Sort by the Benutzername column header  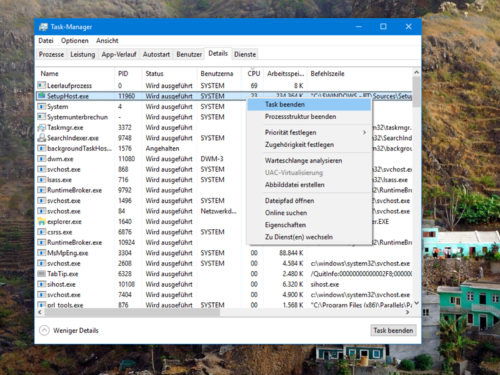(220, 73)
